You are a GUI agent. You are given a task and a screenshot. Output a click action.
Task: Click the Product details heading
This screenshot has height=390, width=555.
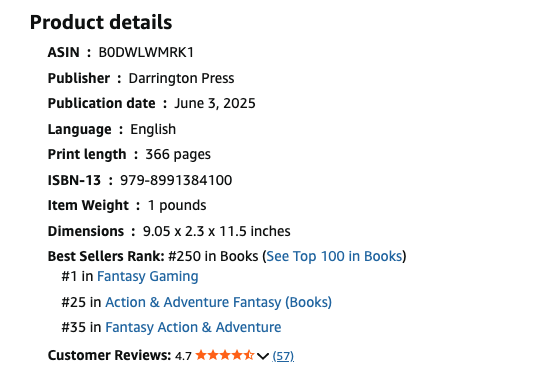pyautogui.click(x=101, y=22)
